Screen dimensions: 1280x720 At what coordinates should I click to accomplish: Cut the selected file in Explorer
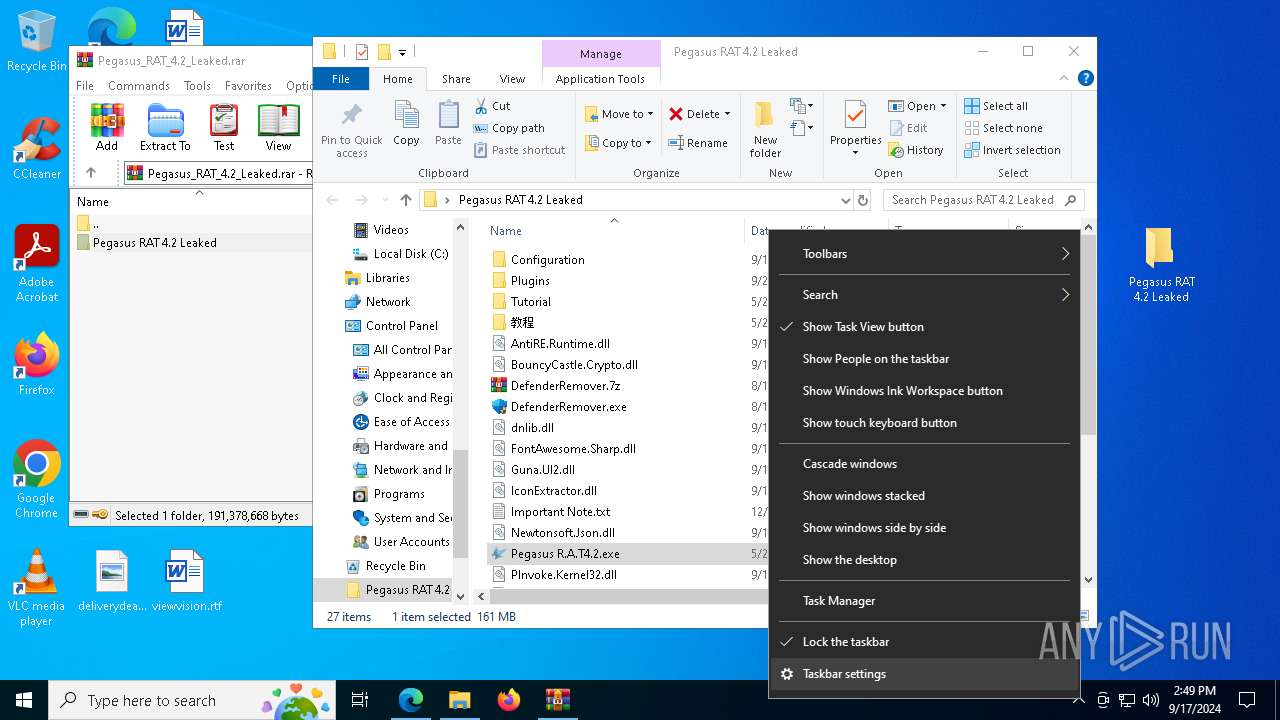click(x=492, y=106)
